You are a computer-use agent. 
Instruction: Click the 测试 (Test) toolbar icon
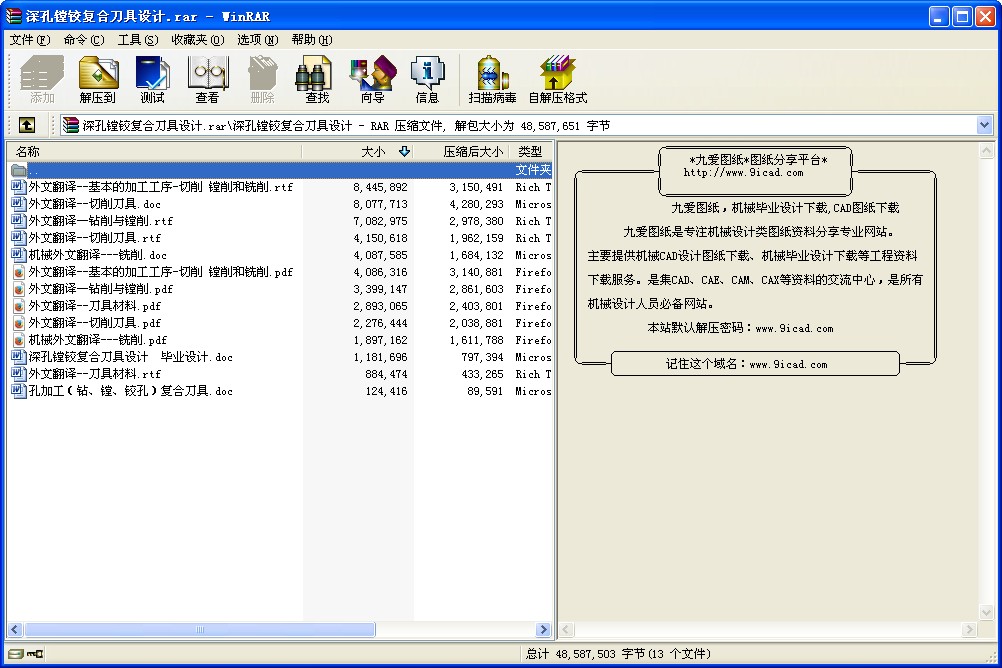(152, 80)
